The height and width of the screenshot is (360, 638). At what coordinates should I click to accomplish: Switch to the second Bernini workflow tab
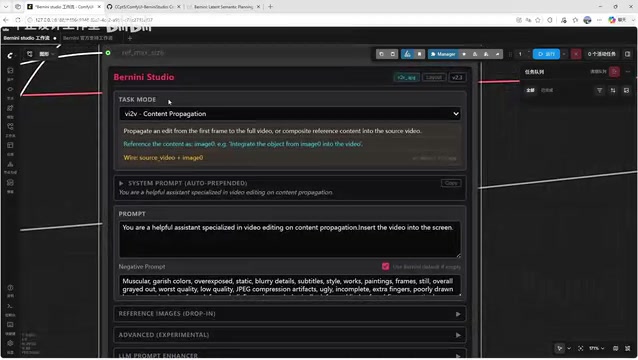pyautogui.click(x=88, y=38)
